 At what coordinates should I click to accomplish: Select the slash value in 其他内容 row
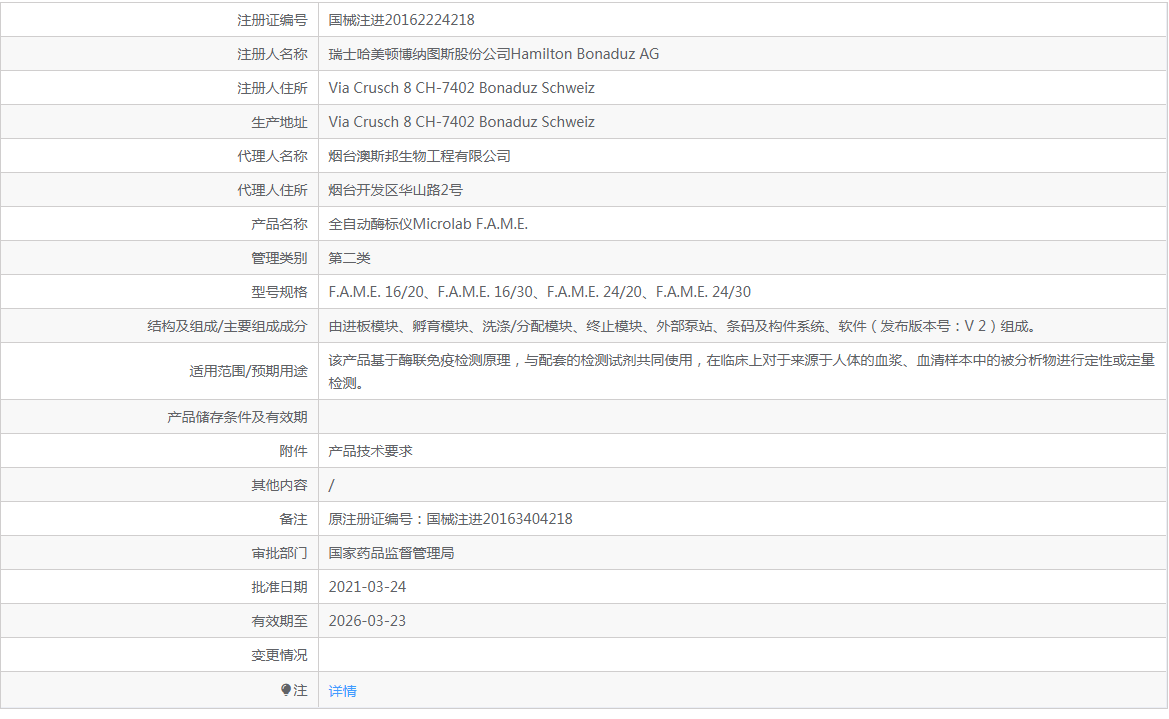332,486
